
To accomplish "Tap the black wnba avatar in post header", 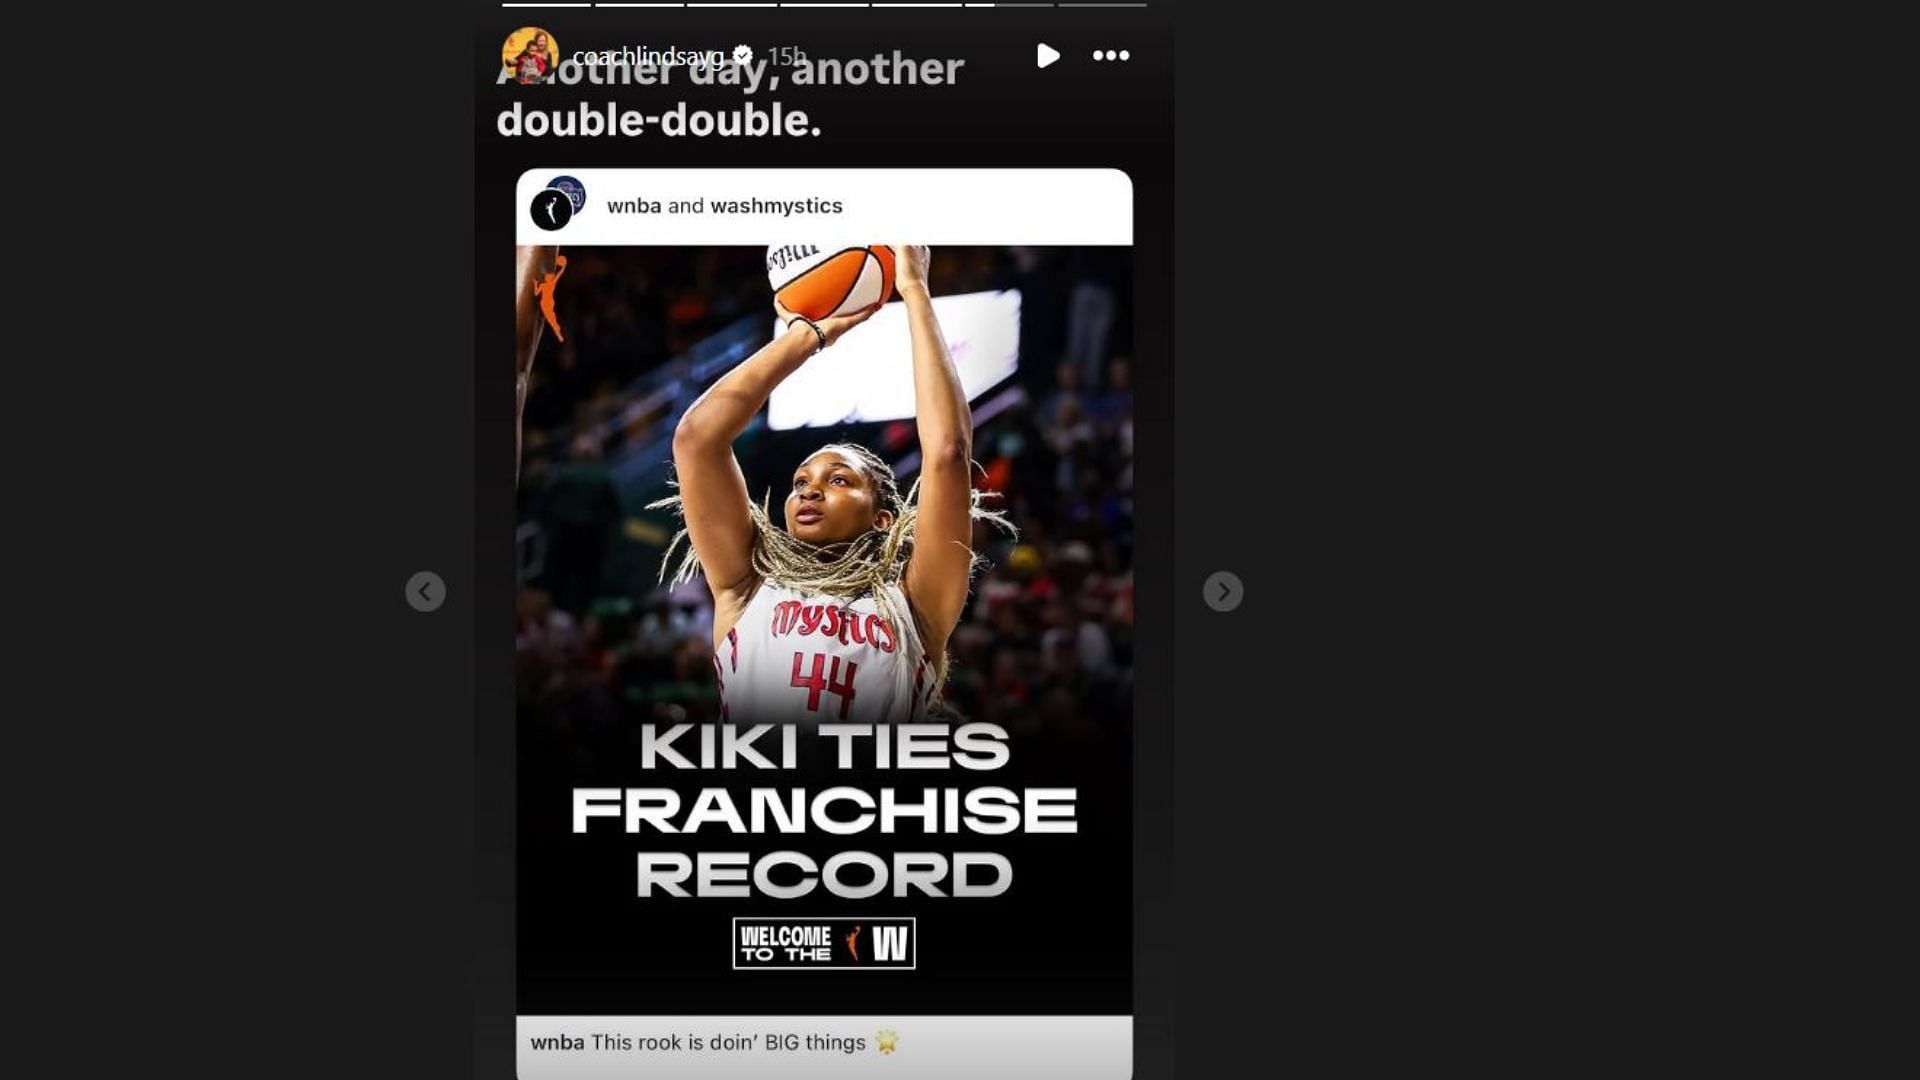I will 551,211.
